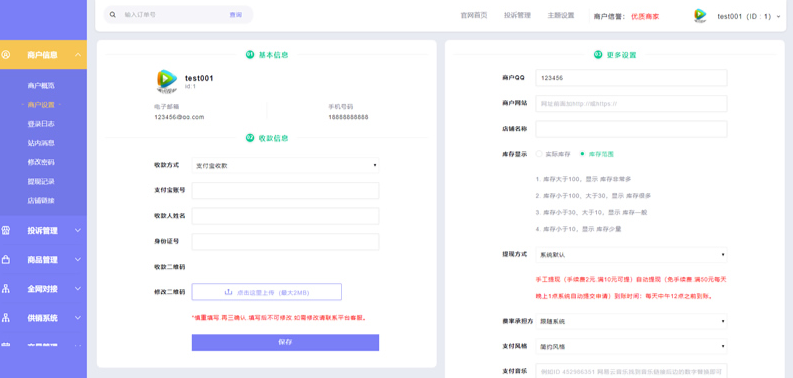
Task: Collapse 商户信息 section via its chevron
Action: [x=77, y=55]
